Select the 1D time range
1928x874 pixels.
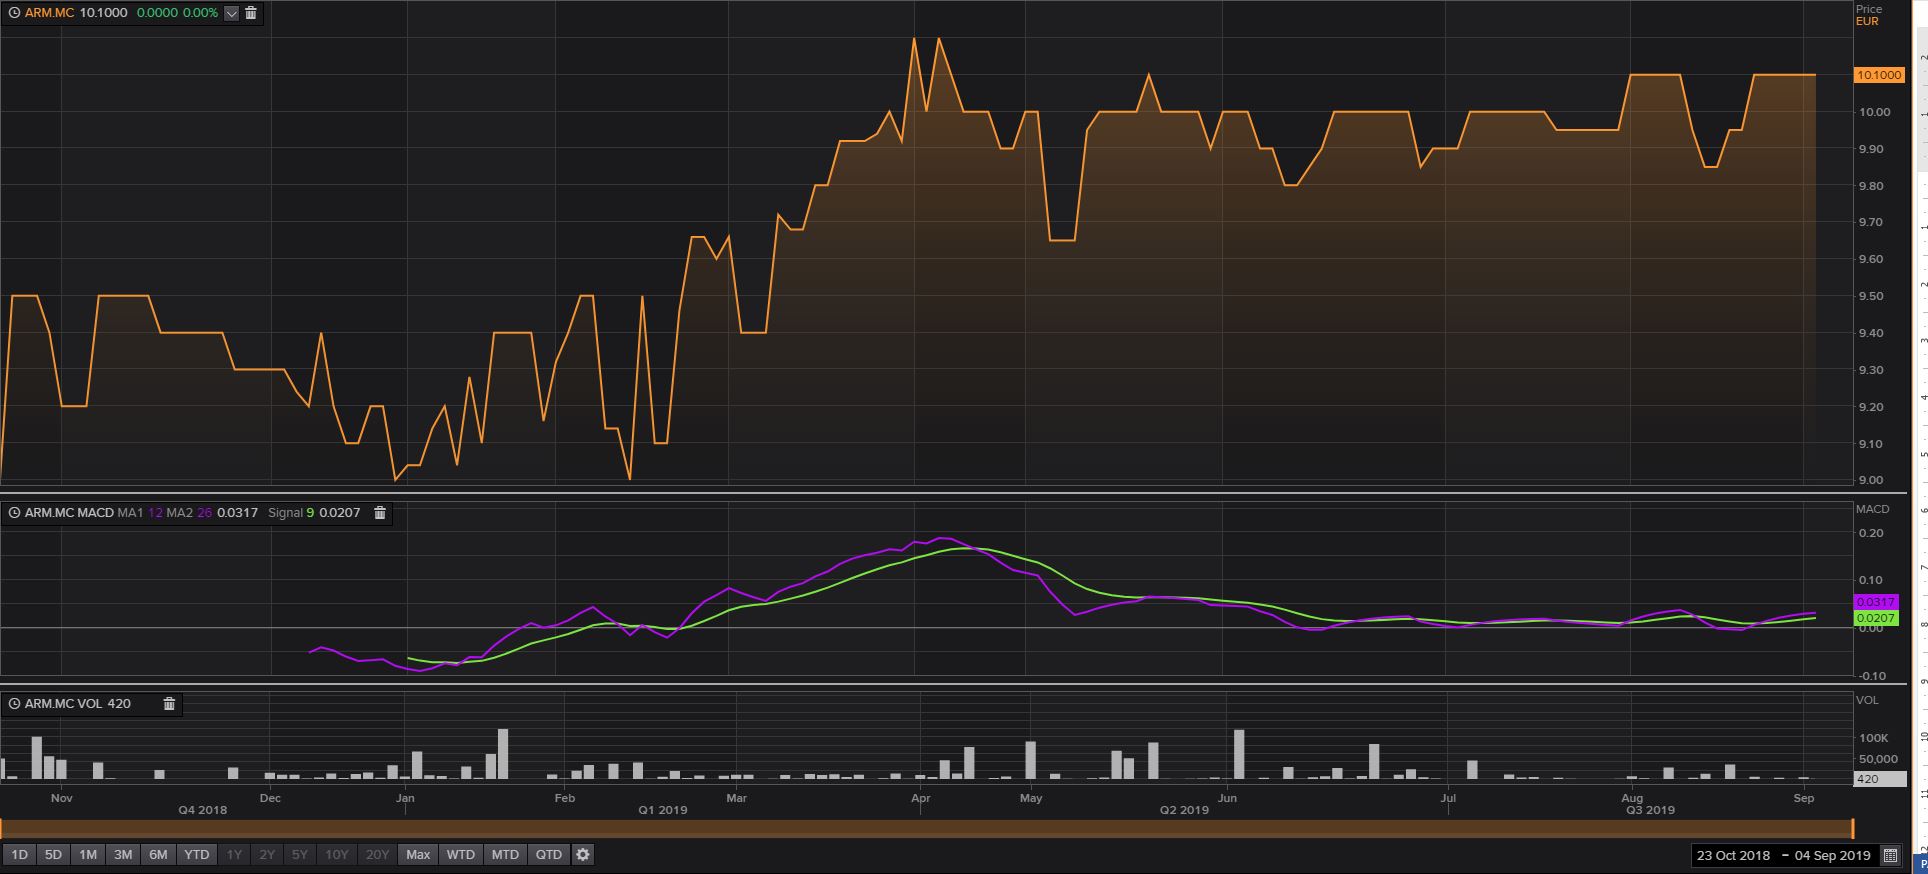point(19,855)
